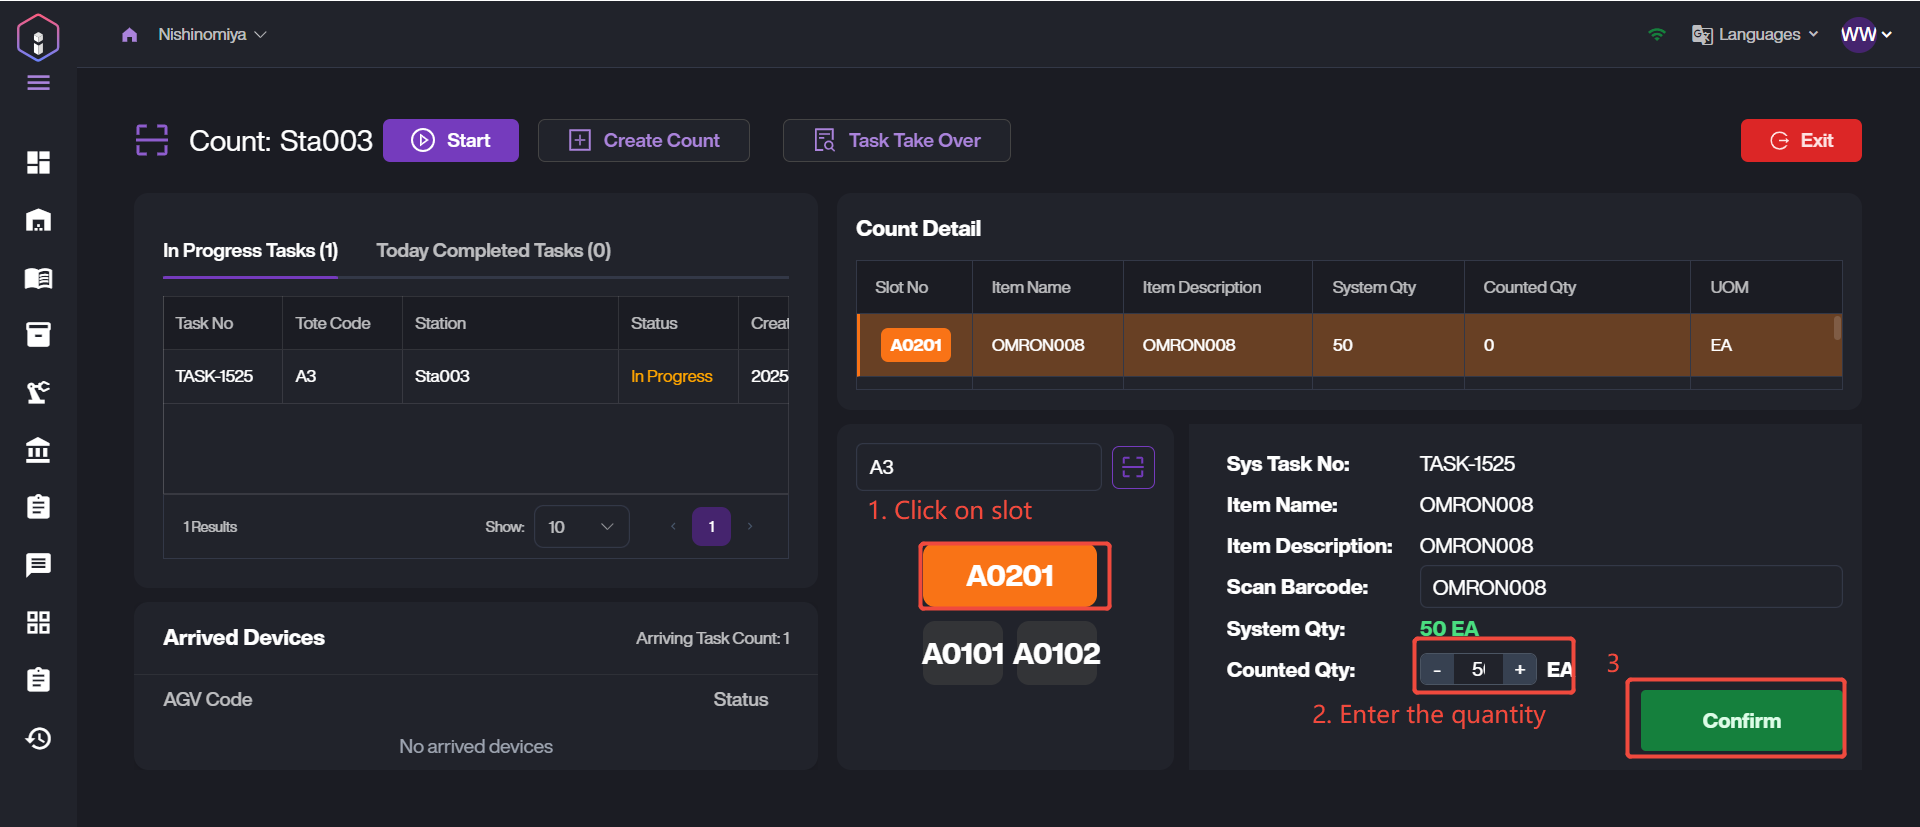Open the warehouse icon in the sidebar

pos(38,220)
